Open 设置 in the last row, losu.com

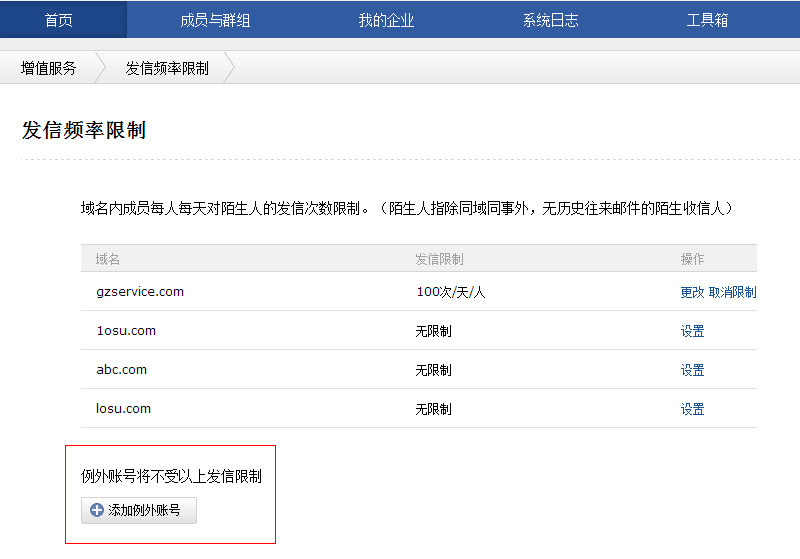[x=692, y=409]
